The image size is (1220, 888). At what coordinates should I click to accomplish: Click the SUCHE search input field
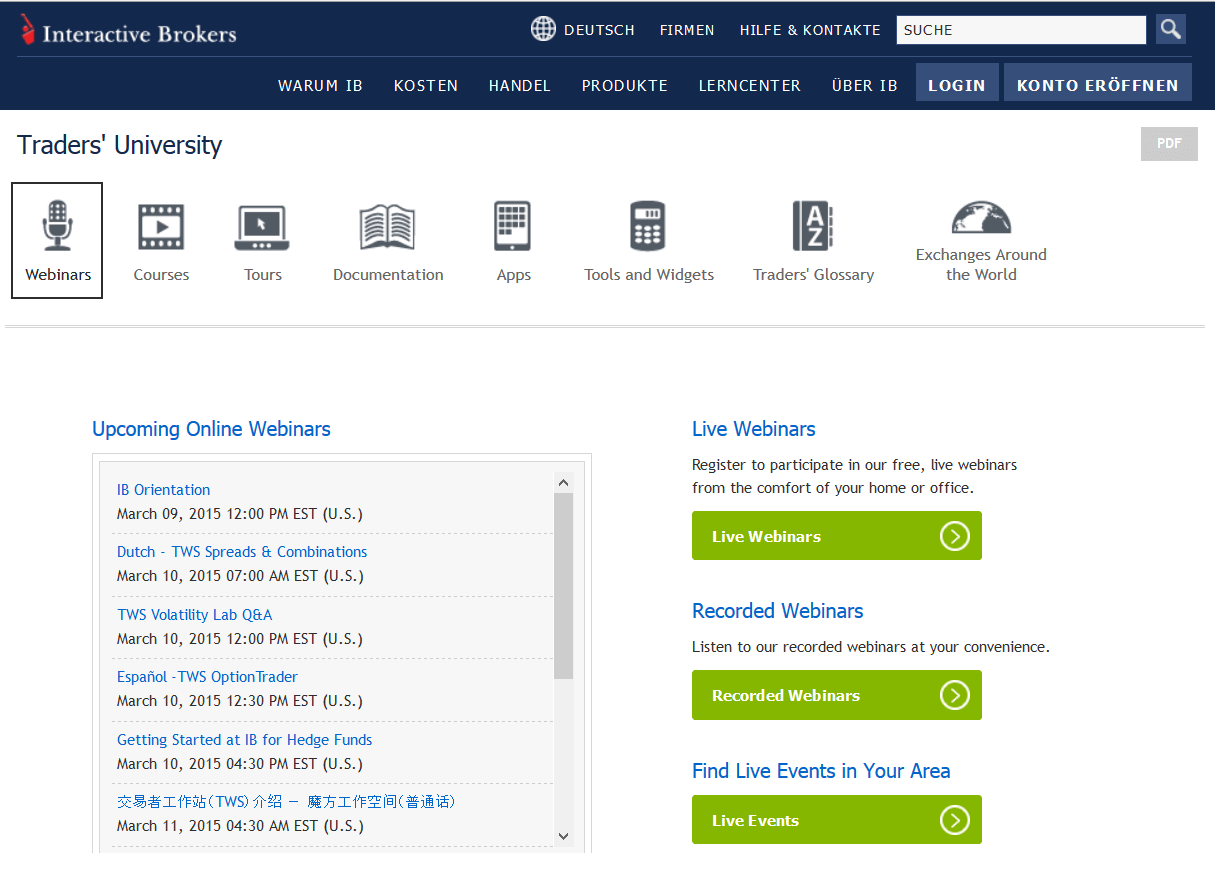pyautogui.click(x=1021, y=30)
